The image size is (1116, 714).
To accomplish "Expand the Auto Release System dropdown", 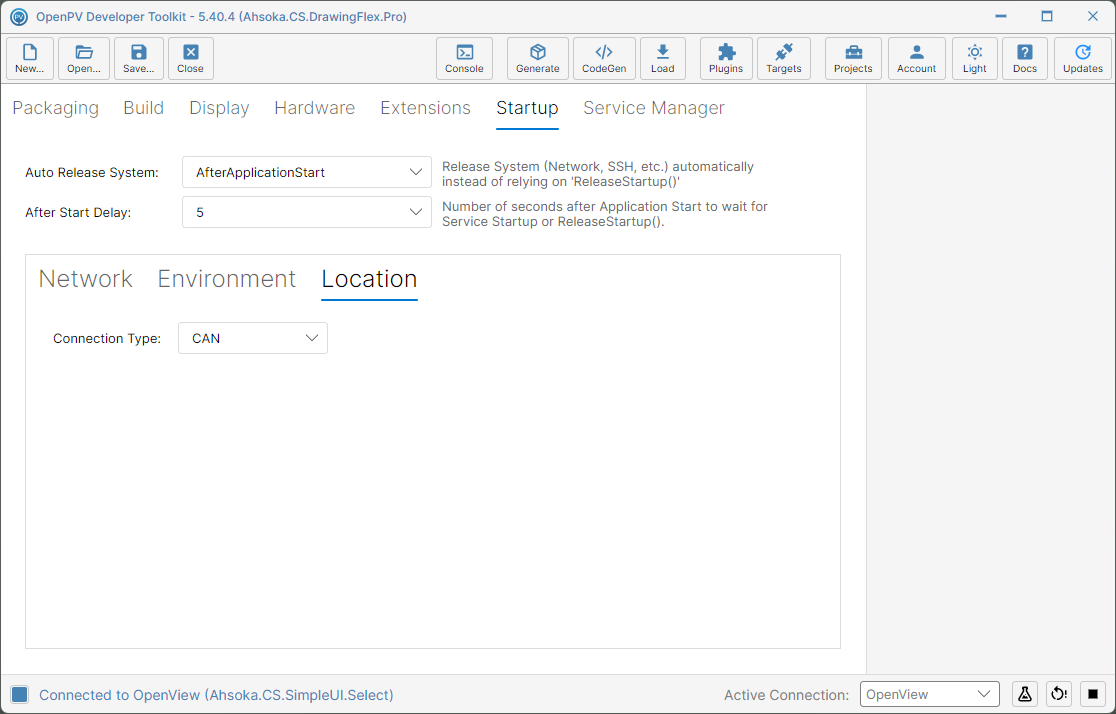I will (307, 172).
